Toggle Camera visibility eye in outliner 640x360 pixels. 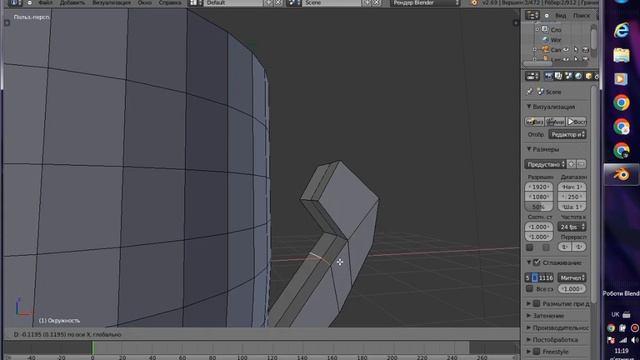[566, 50]
